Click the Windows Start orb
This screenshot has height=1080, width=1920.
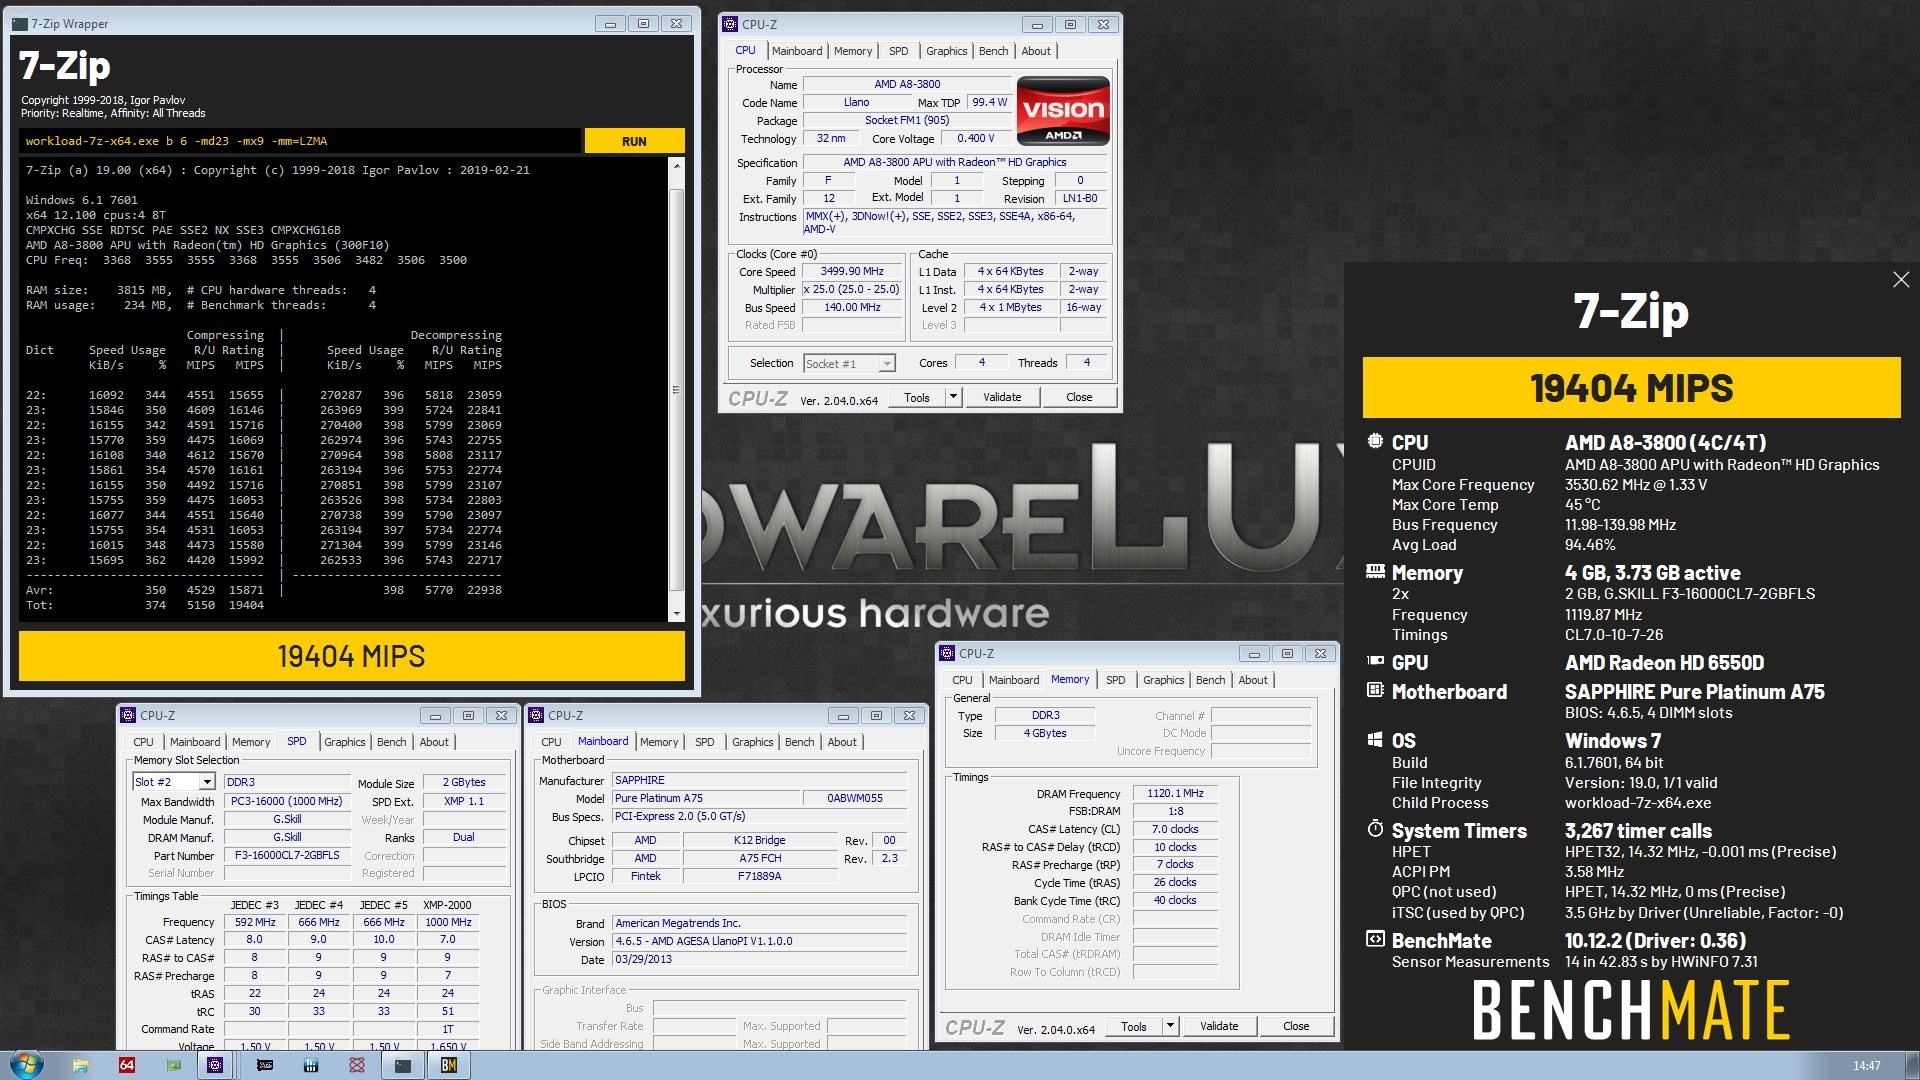pyautogui.click(x=26, y=1064)
